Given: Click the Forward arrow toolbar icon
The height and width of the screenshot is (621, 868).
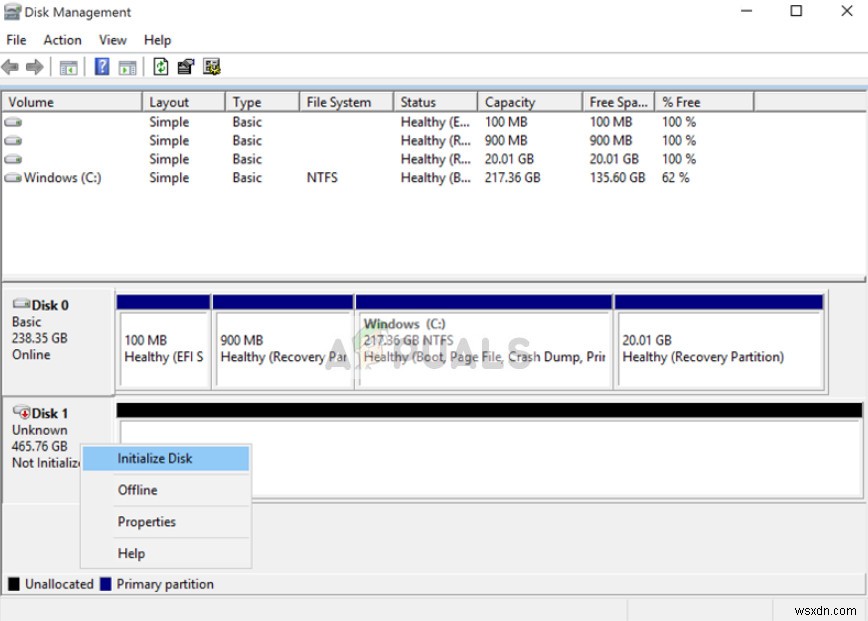Looking at the screenshot, I should coord(34,68).
